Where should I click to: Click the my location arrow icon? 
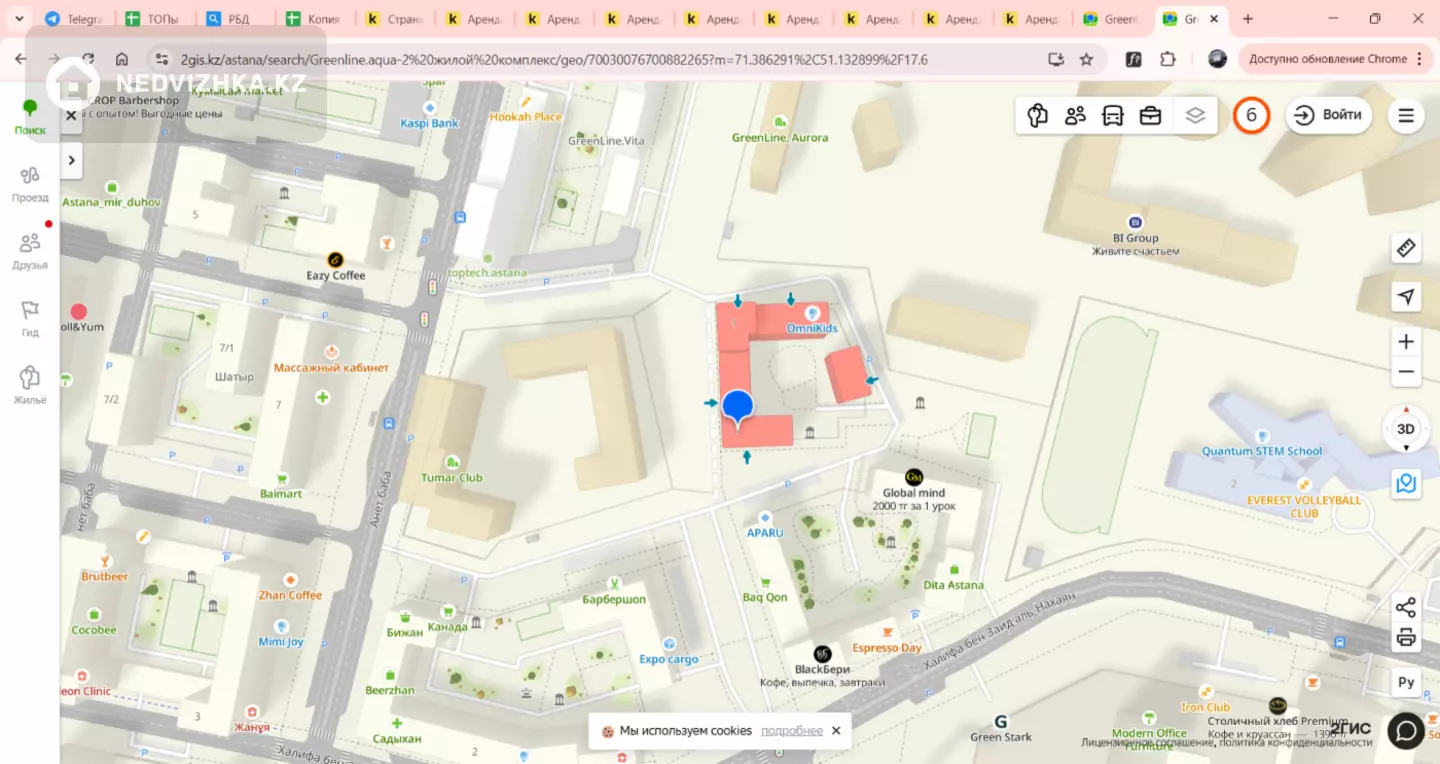1406,297
